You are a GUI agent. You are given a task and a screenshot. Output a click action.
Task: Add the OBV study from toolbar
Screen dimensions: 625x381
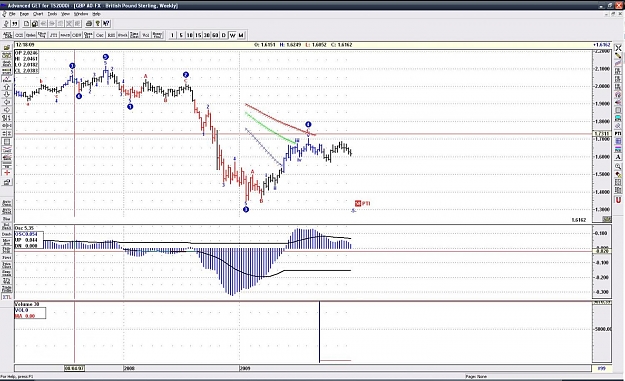pyautogui.click(x=77, y=35)
